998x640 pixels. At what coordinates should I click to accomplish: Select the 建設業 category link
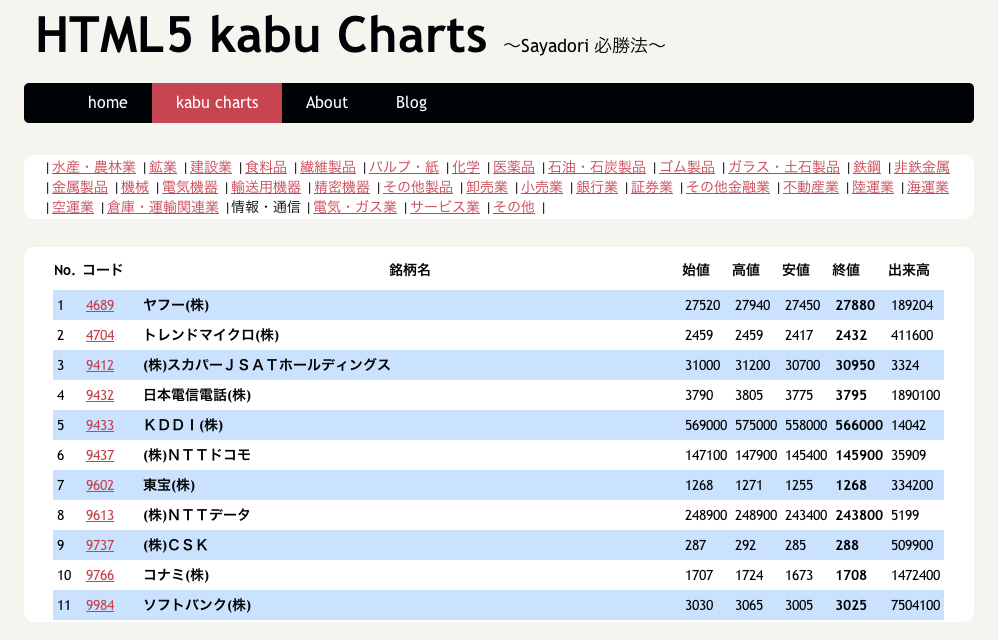[211, 167]
